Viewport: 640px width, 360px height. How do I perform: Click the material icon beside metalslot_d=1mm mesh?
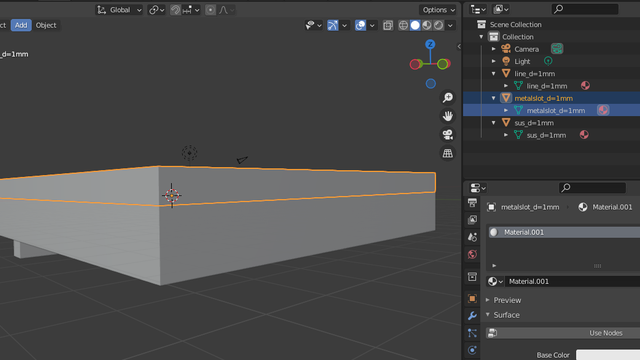click(x=603, y=110)
